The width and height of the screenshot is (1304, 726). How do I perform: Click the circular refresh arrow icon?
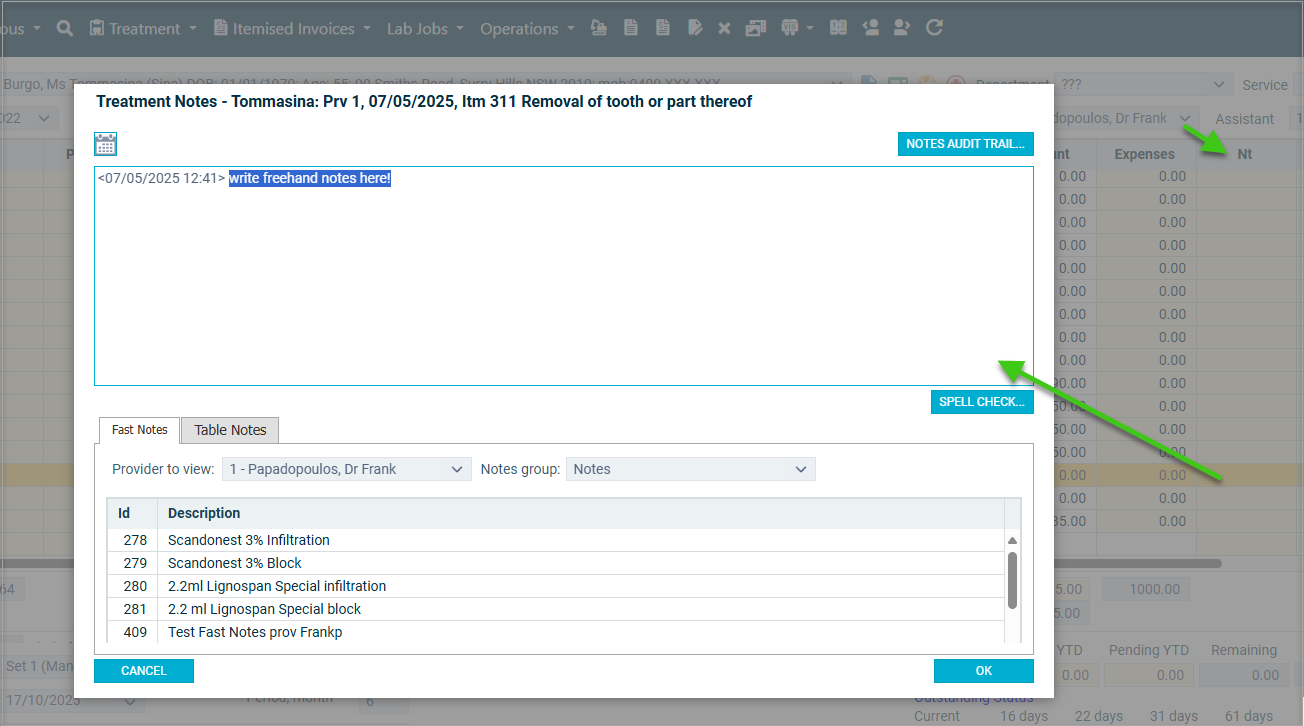tap(935, 28)
